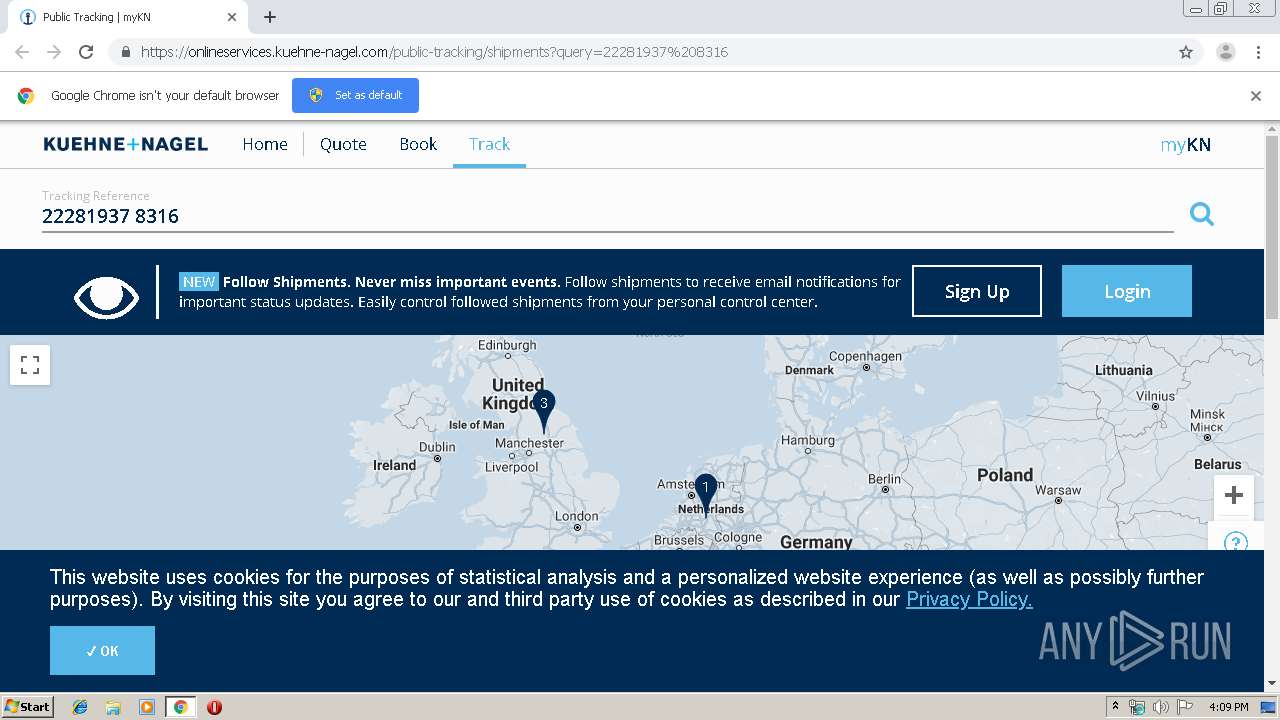Launch Internet Explorer from taskbar
Image resolution: width=1280 pixels, height=720 pixels.
click(x=80, y=706)
